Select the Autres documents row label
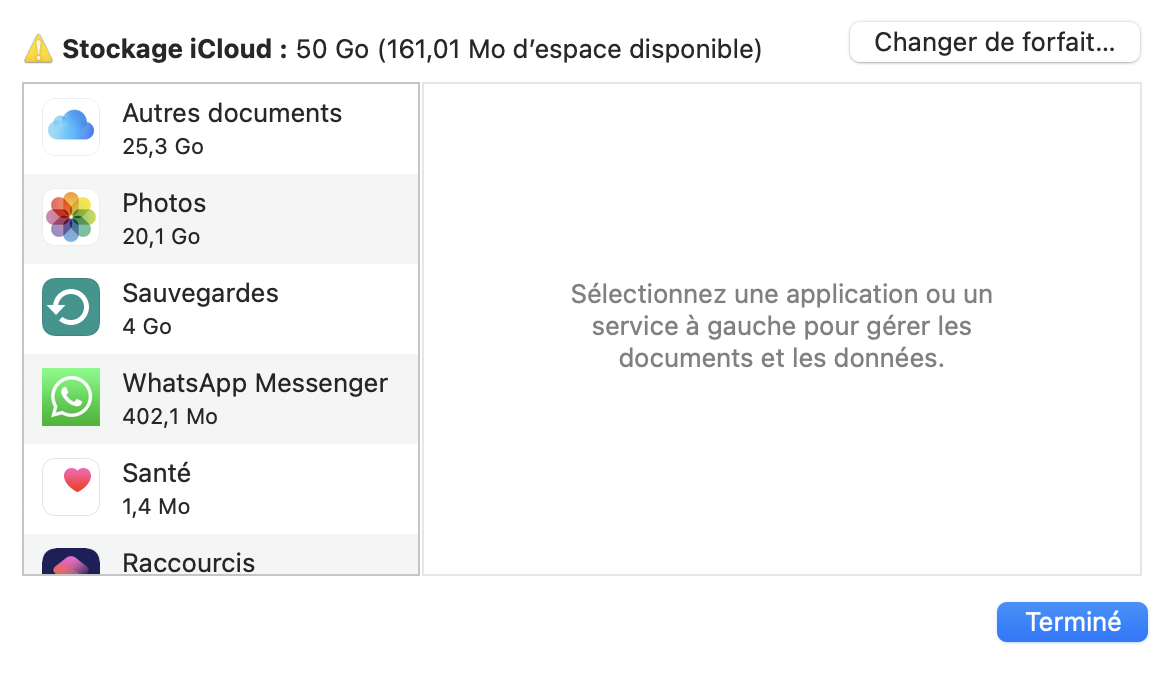 point(232,114)
